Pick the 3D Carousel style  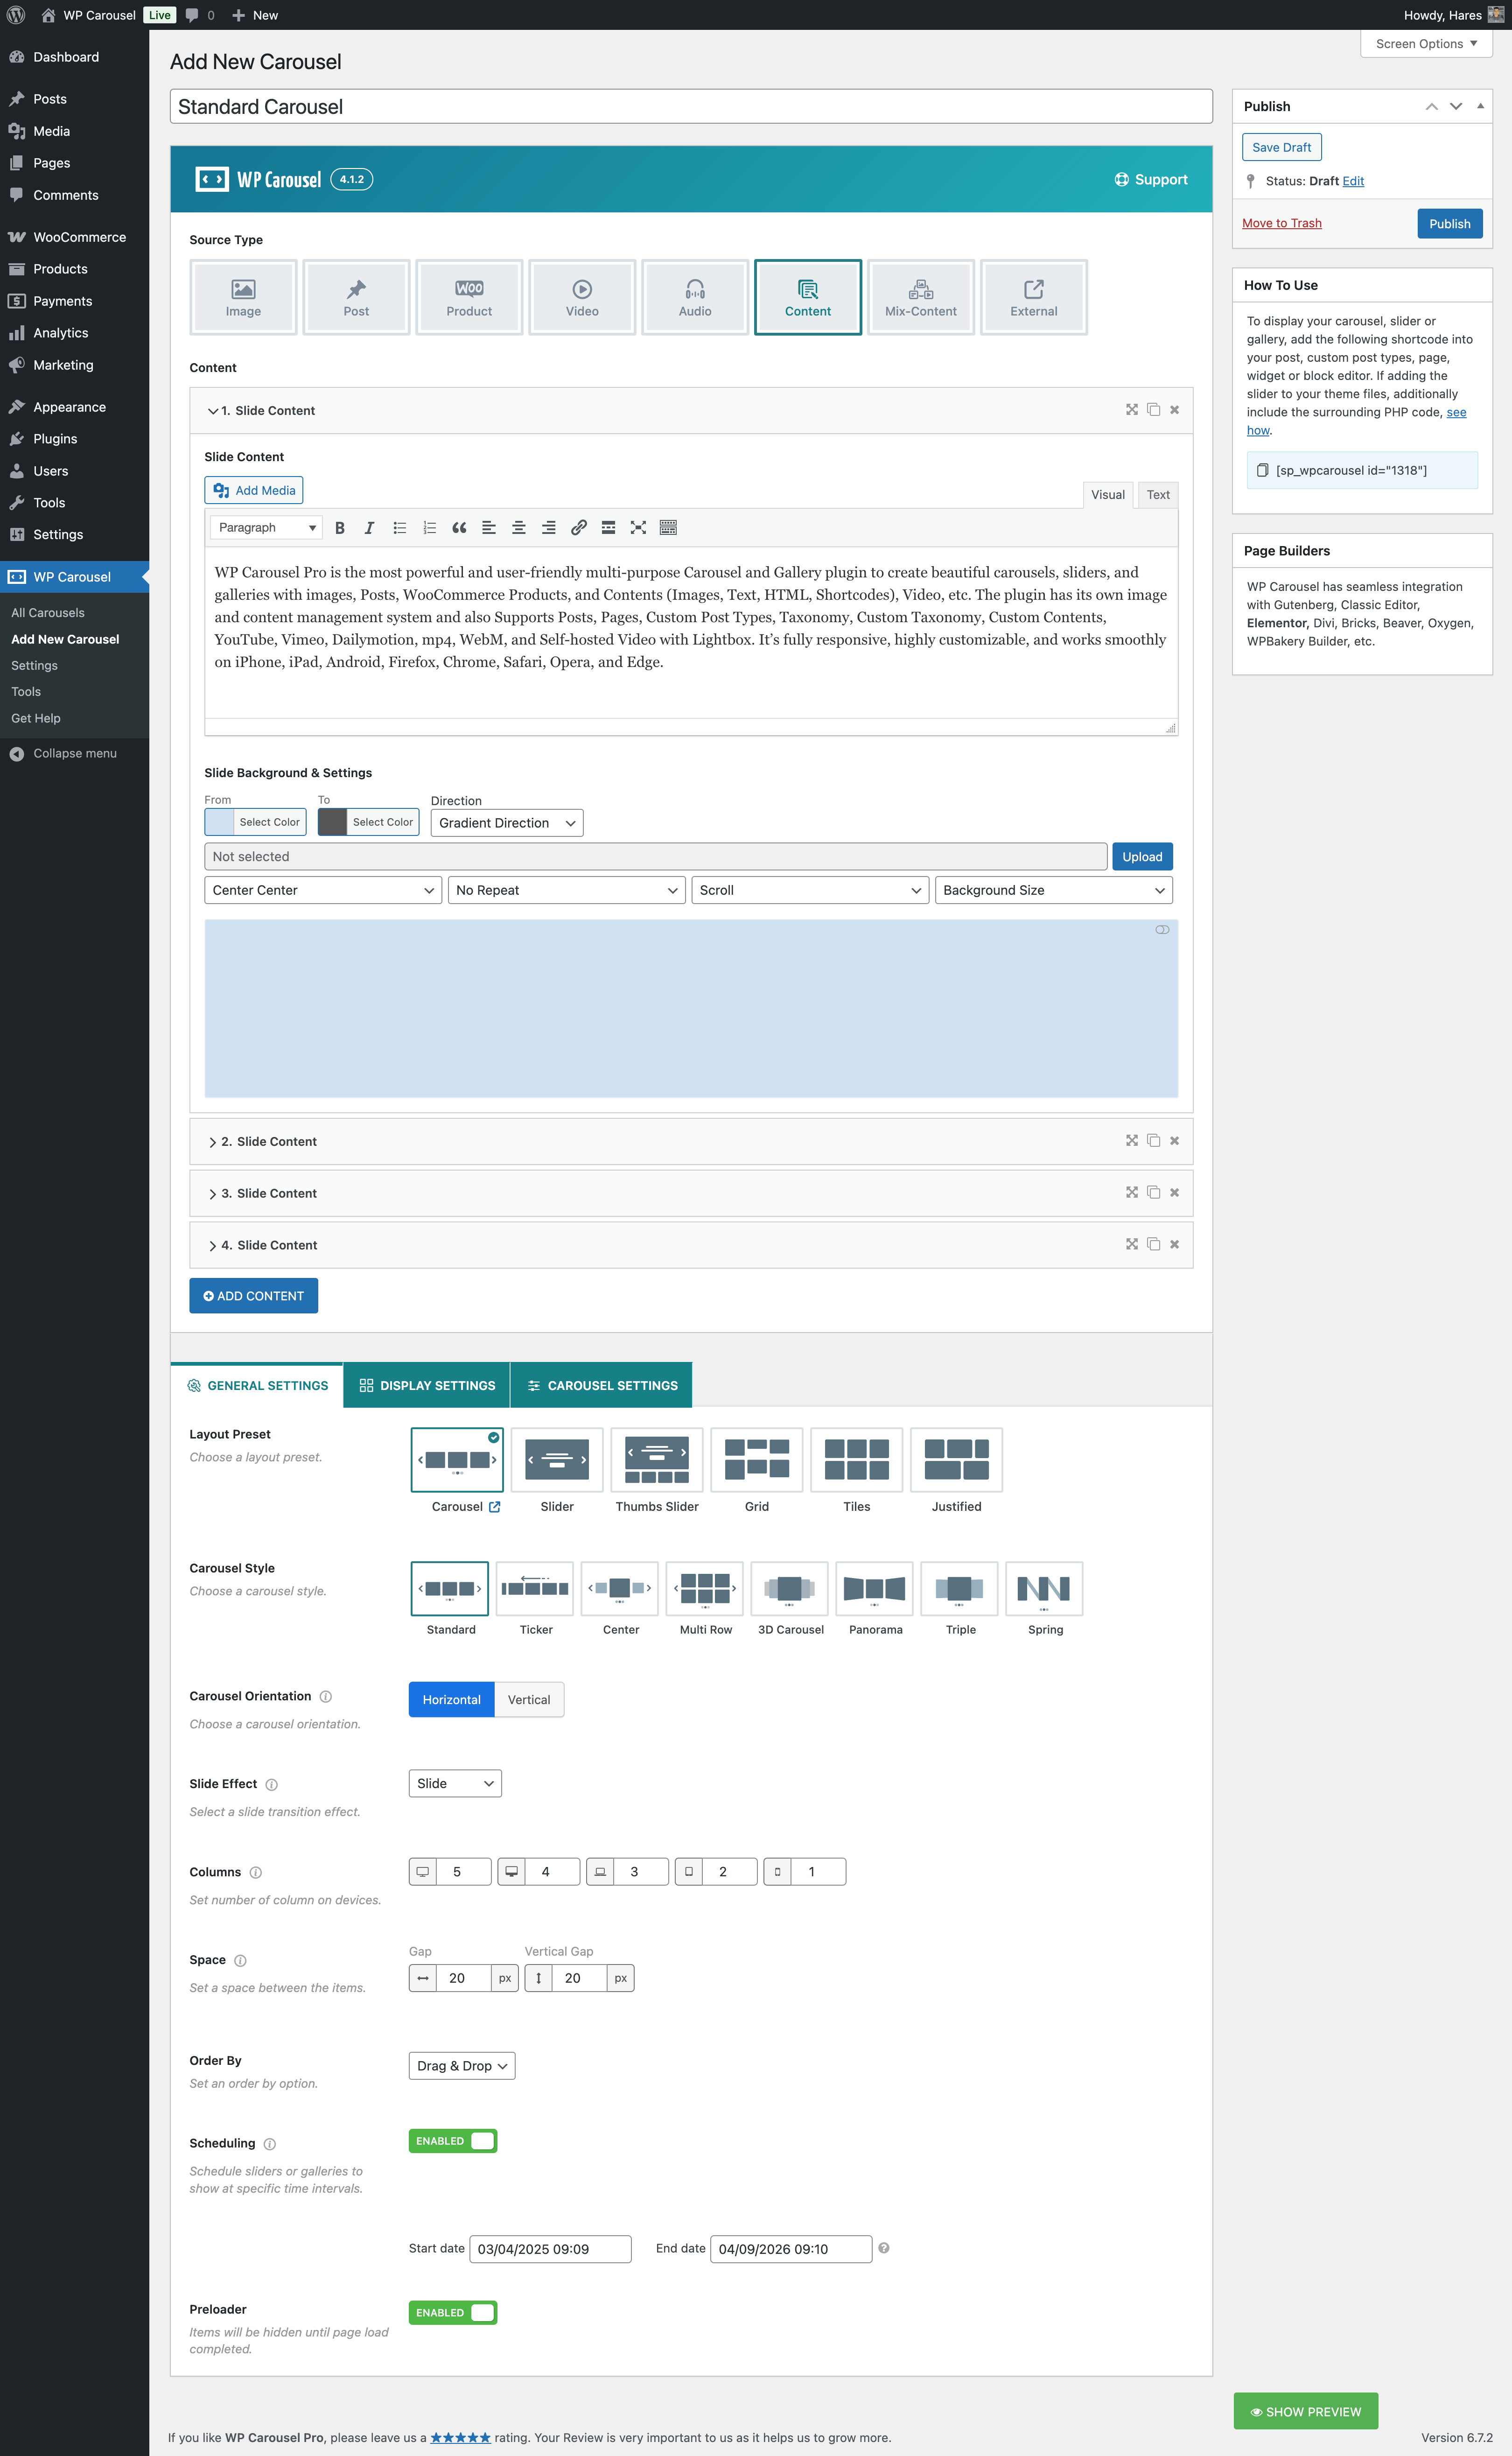pos(790,1588)
